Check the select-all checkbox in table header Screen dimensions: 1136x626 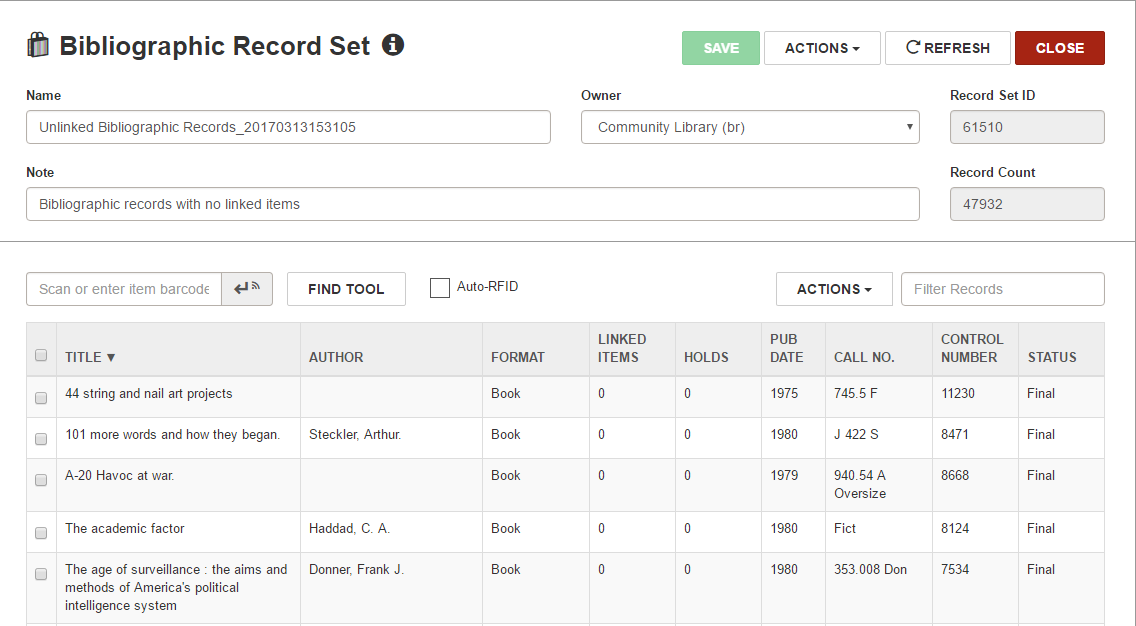pyautogui.click(x=41, y=355)
